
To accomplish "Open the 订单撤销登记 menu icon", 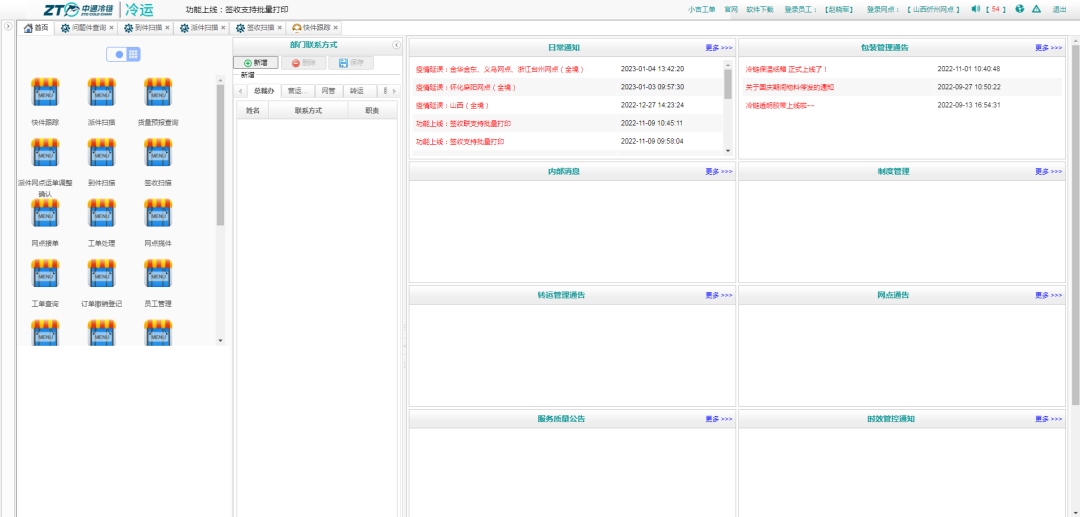I will [101, 273].
